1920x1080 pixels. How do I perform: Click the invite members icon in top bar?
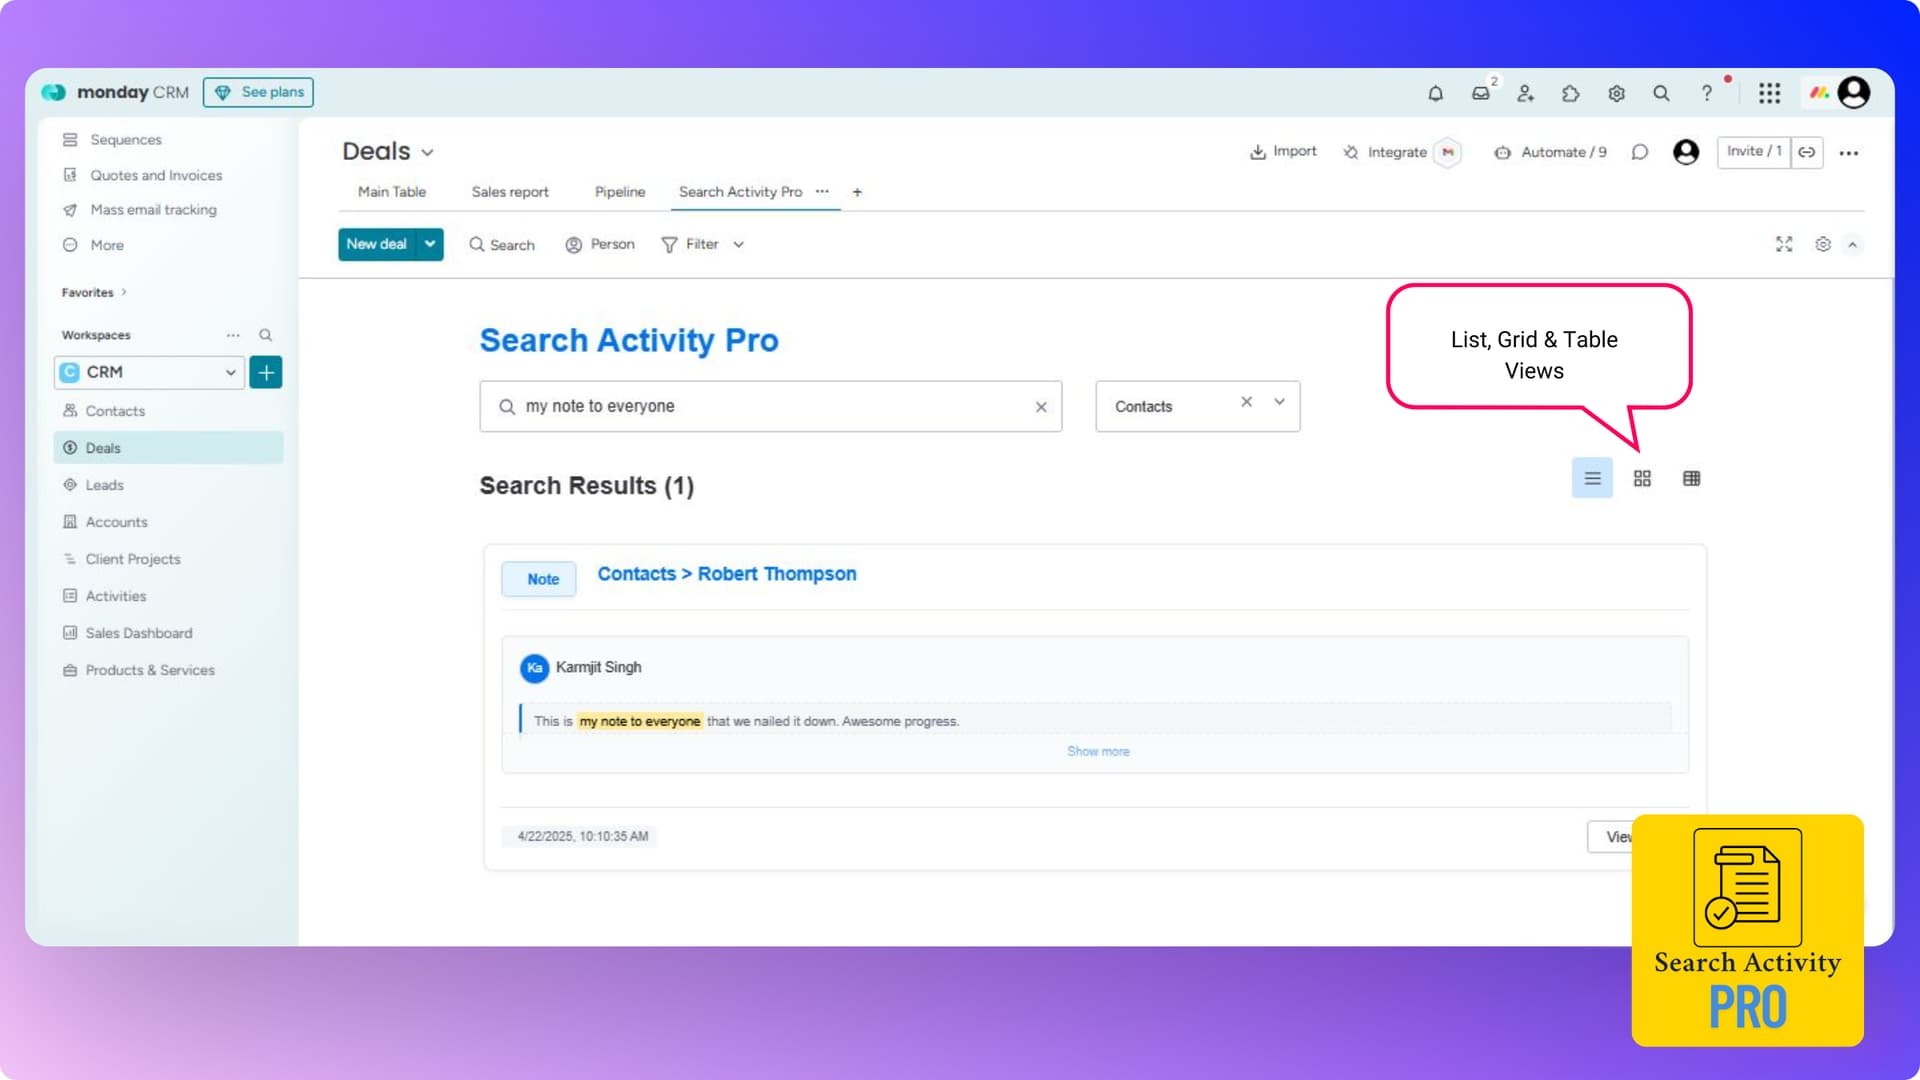(x=1526, y=93)
